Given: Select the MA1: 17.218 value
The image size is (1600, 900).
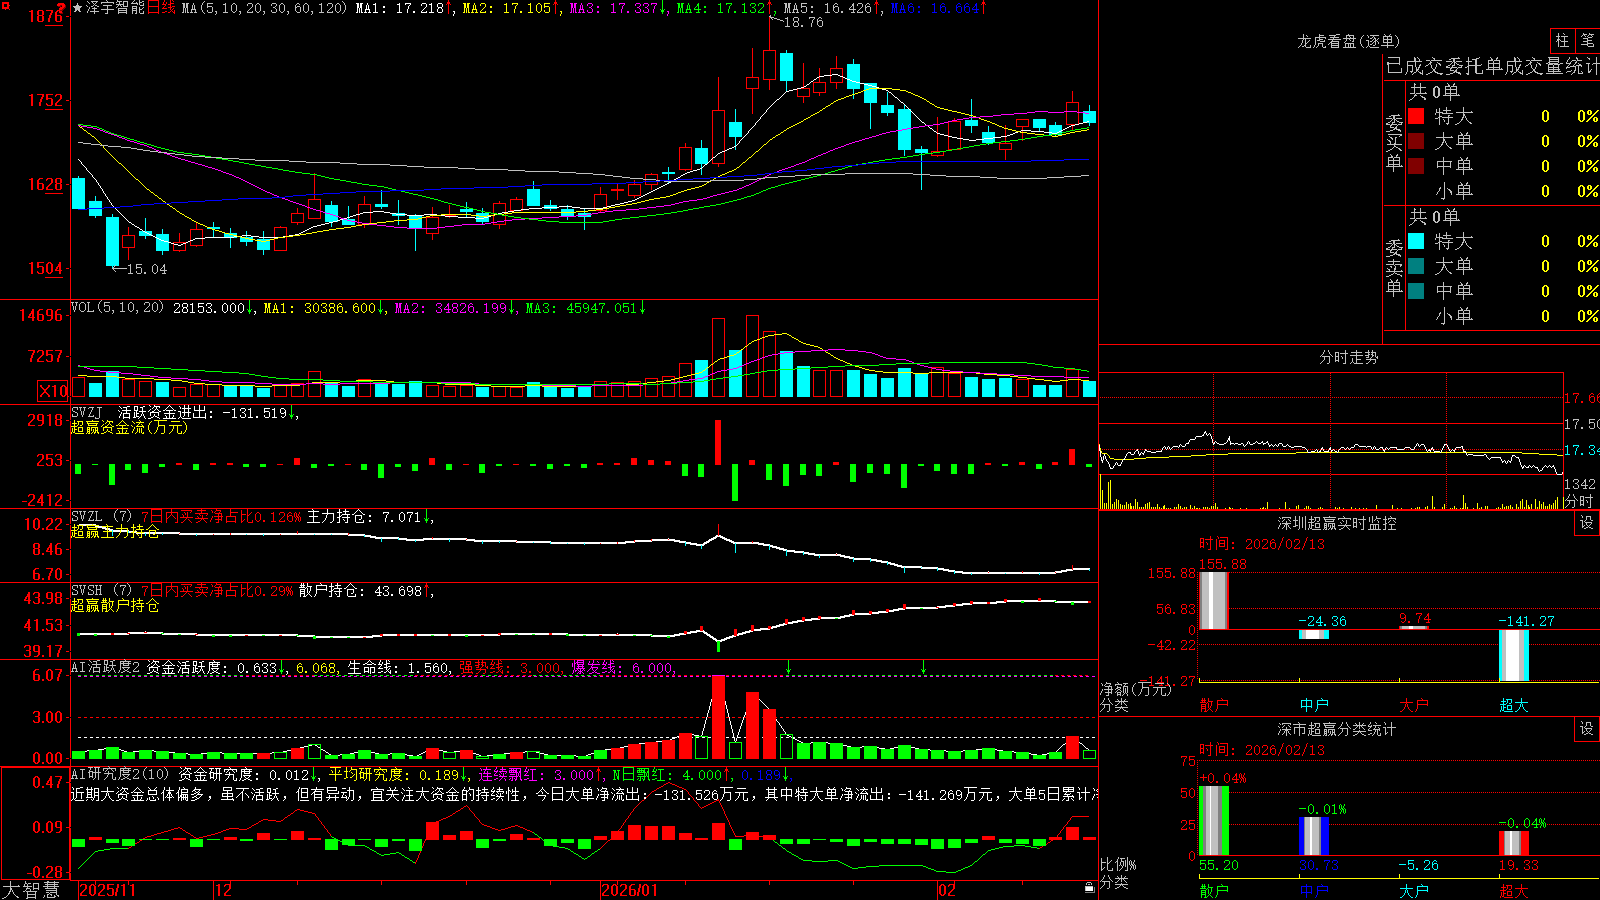Looking at the screenshot, I should tap(400, 8).
